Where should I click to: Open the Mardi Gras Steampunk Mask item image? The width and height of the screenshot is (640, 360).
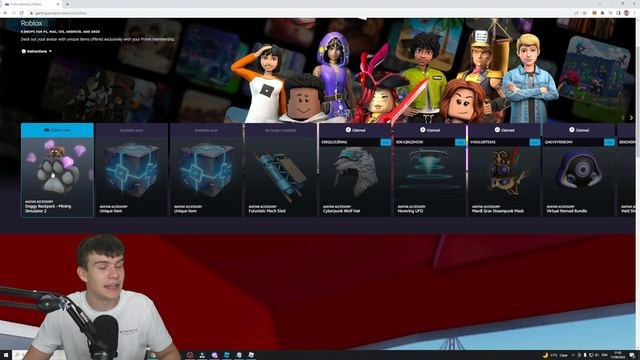(504, 173)
